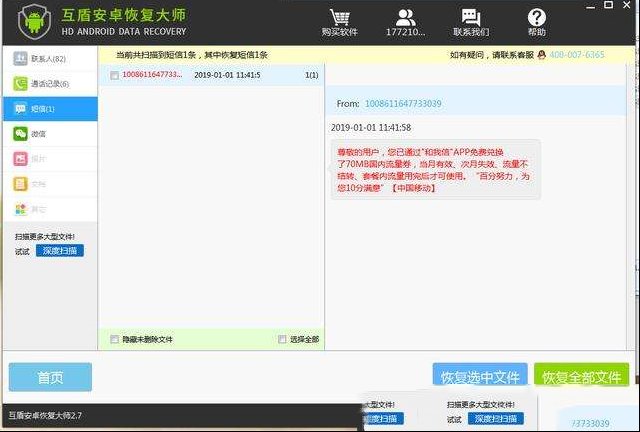Open the 帮助 question mark icon
Image resolution: width=640 pixels, height=432 pixels.
click(536, 18)
